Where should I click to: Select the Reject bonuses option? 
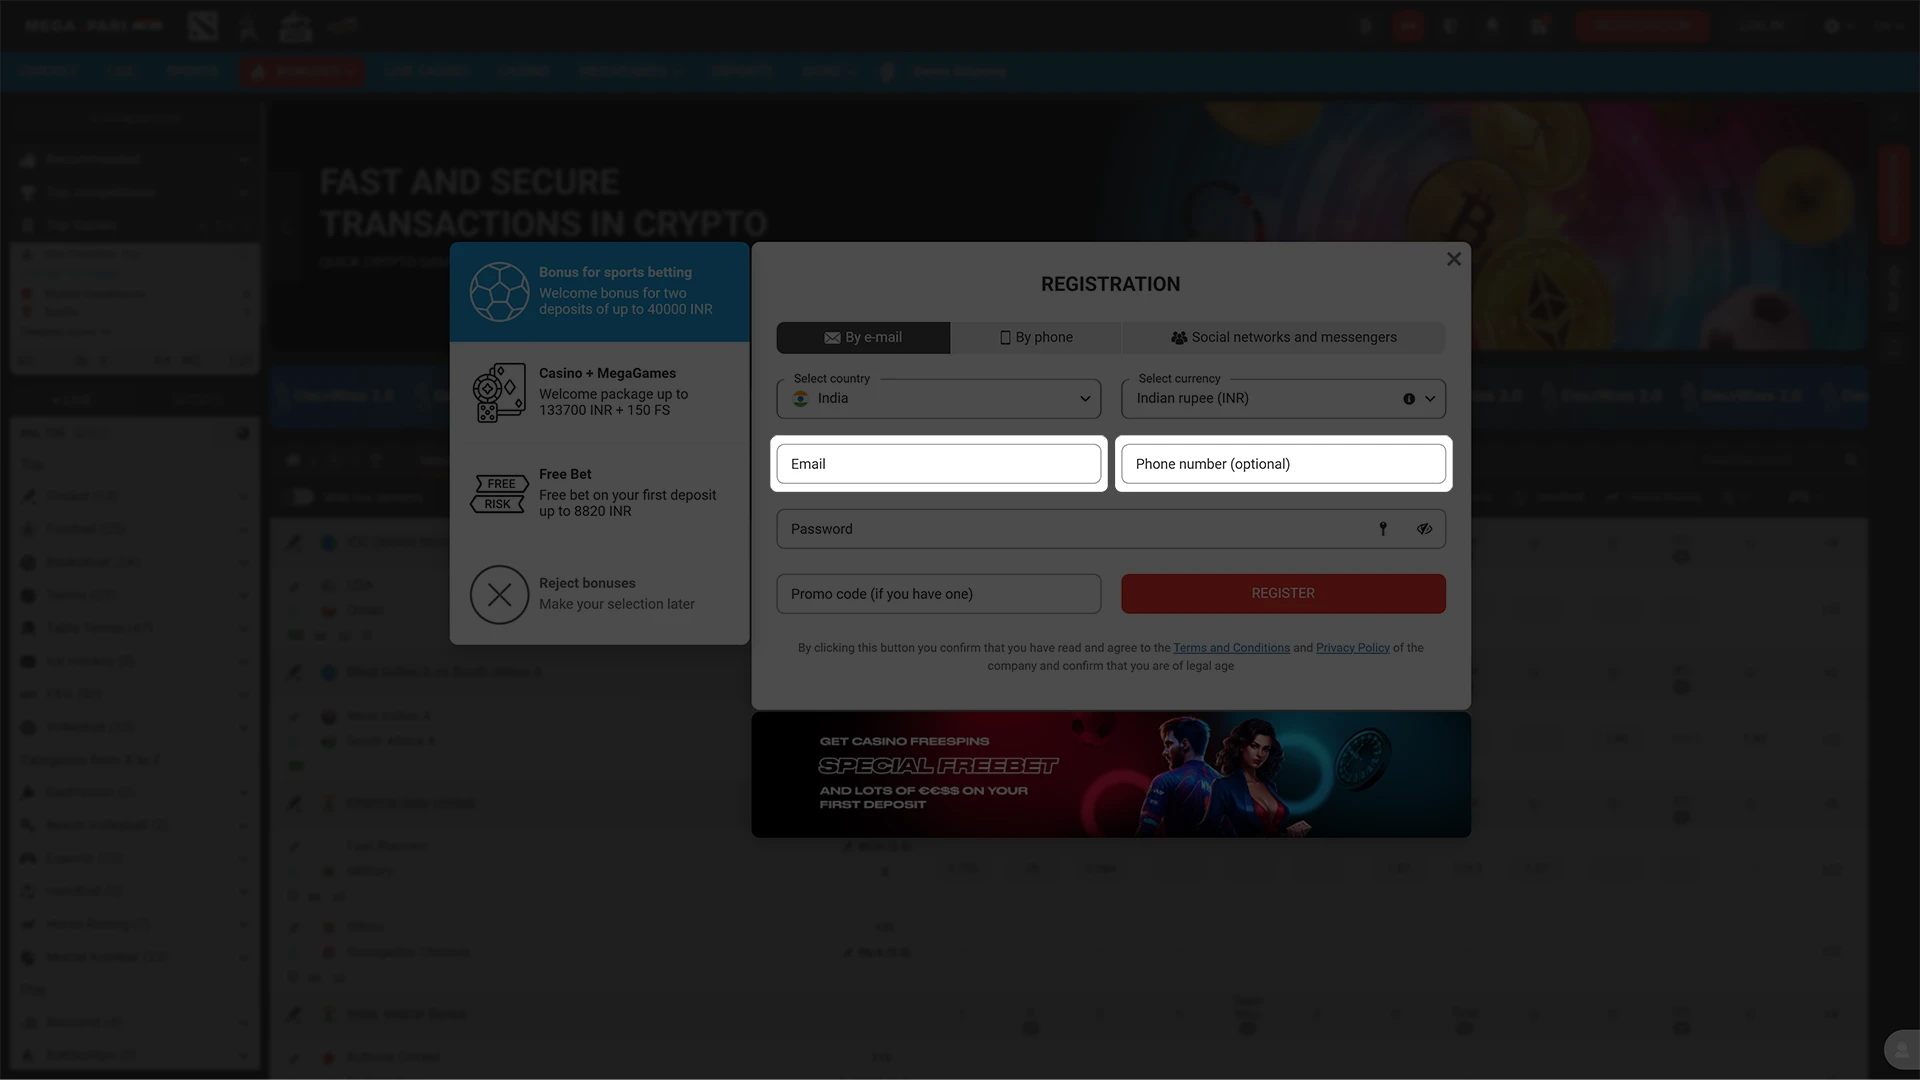(x=600, y=594)
